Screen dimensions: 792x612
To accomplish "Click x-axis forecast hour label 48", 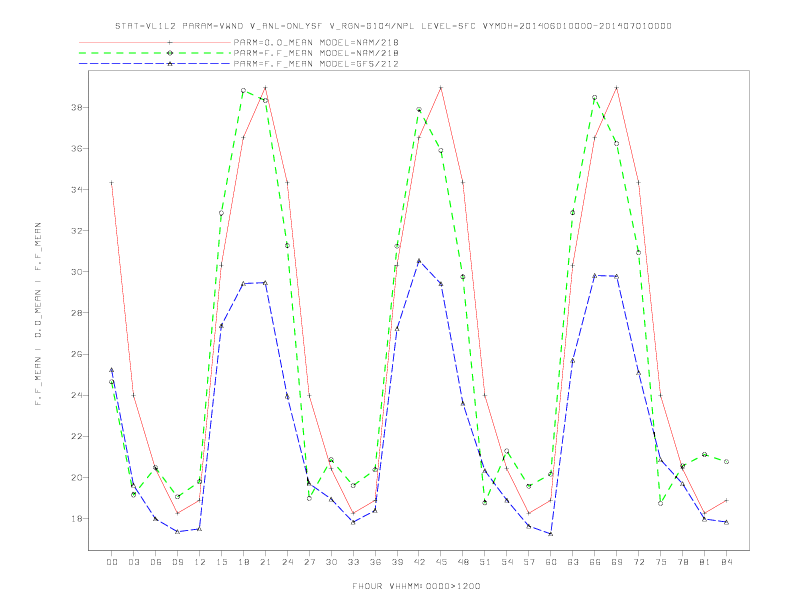I will tap(463, 562).
